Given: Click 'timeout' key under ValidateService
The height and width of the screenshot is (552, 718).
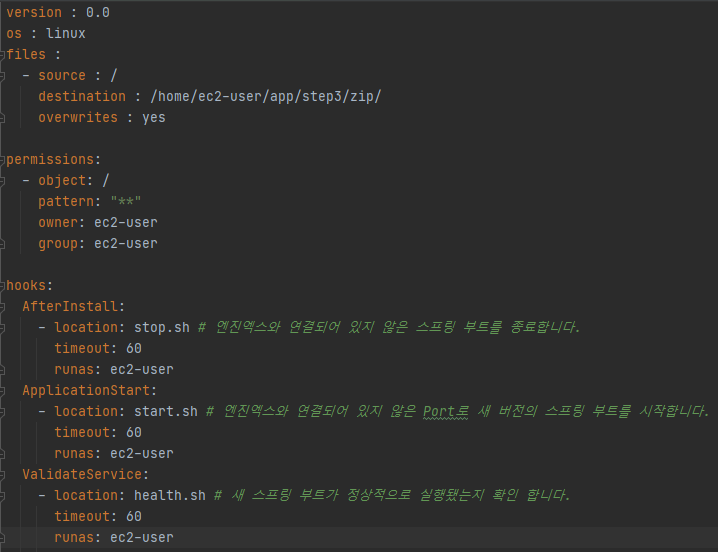Looking at the screenshot, I should point(82,517).
